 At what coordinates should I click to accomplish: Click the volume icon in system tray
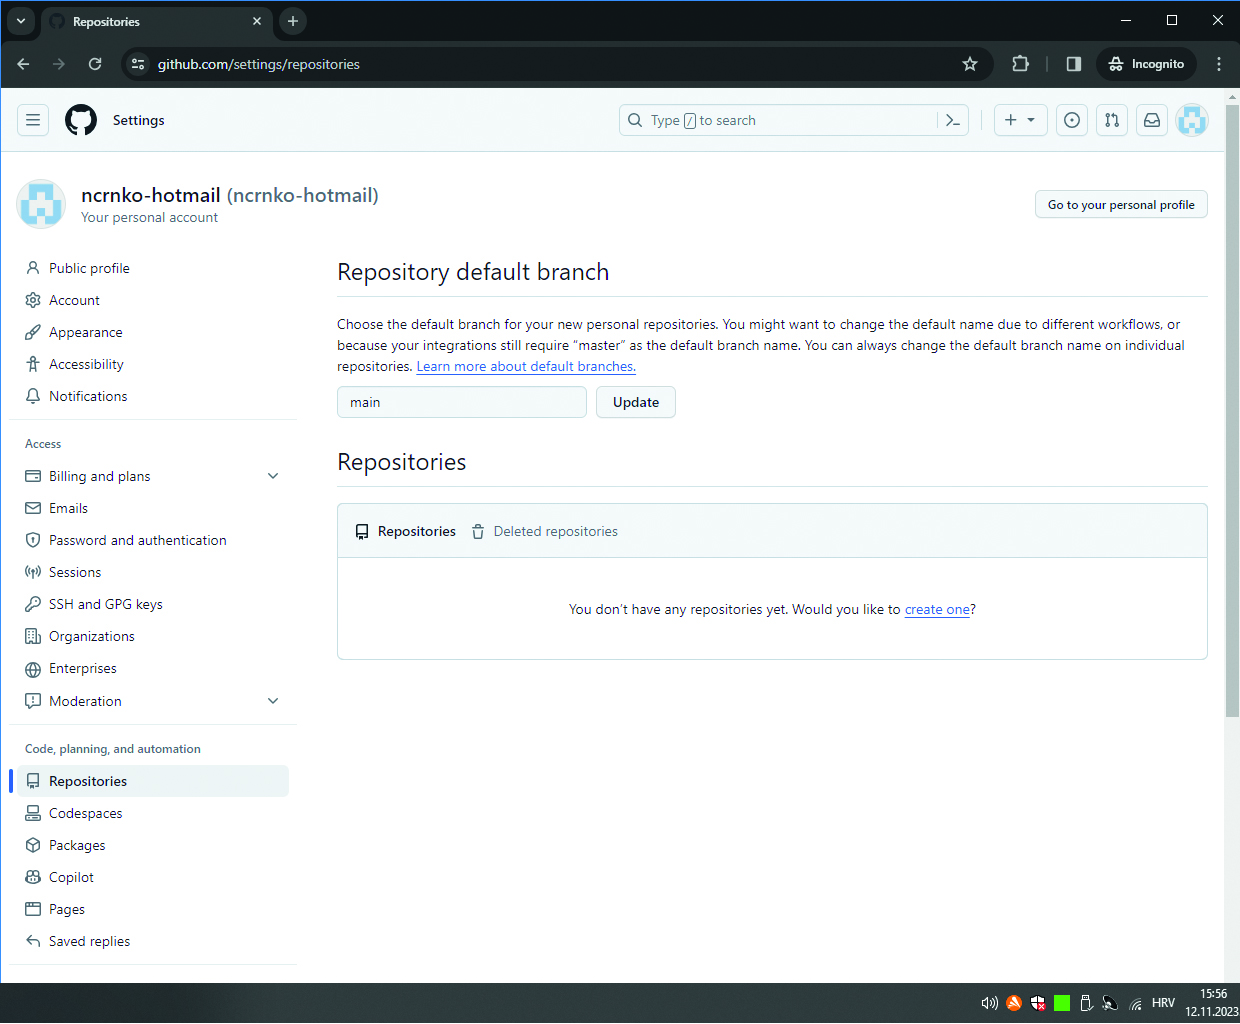[x=989, y=1003]
